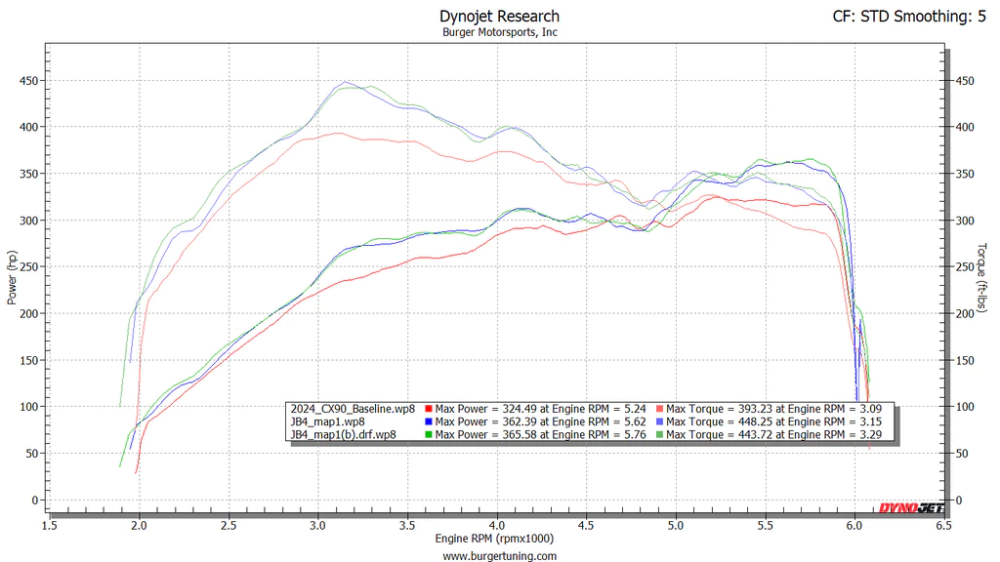Select the Power (hp) axis title
The height and width of the screenshot is (562, 1000).
click(12, 277)
